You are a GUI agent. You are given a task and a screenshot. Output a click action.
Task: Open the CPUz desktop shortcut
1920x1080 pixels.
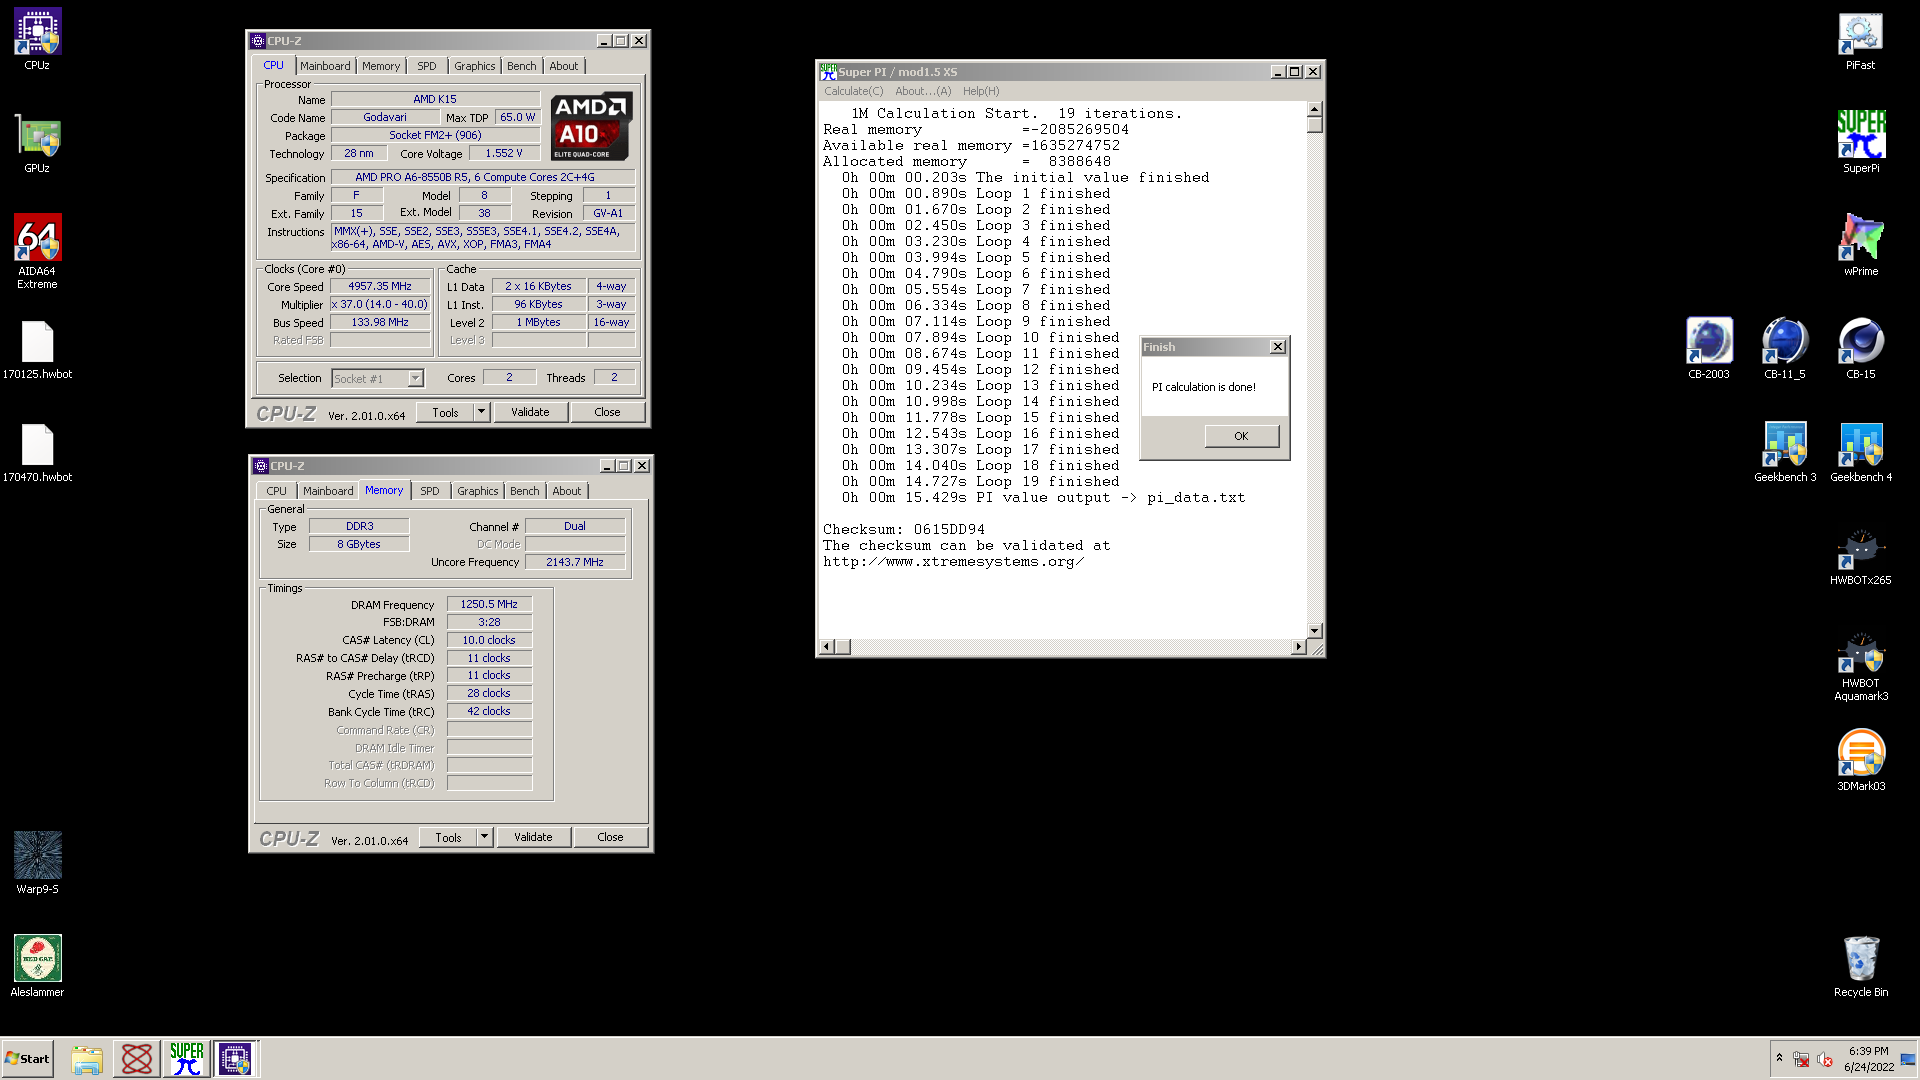click(x=37, y=40)
